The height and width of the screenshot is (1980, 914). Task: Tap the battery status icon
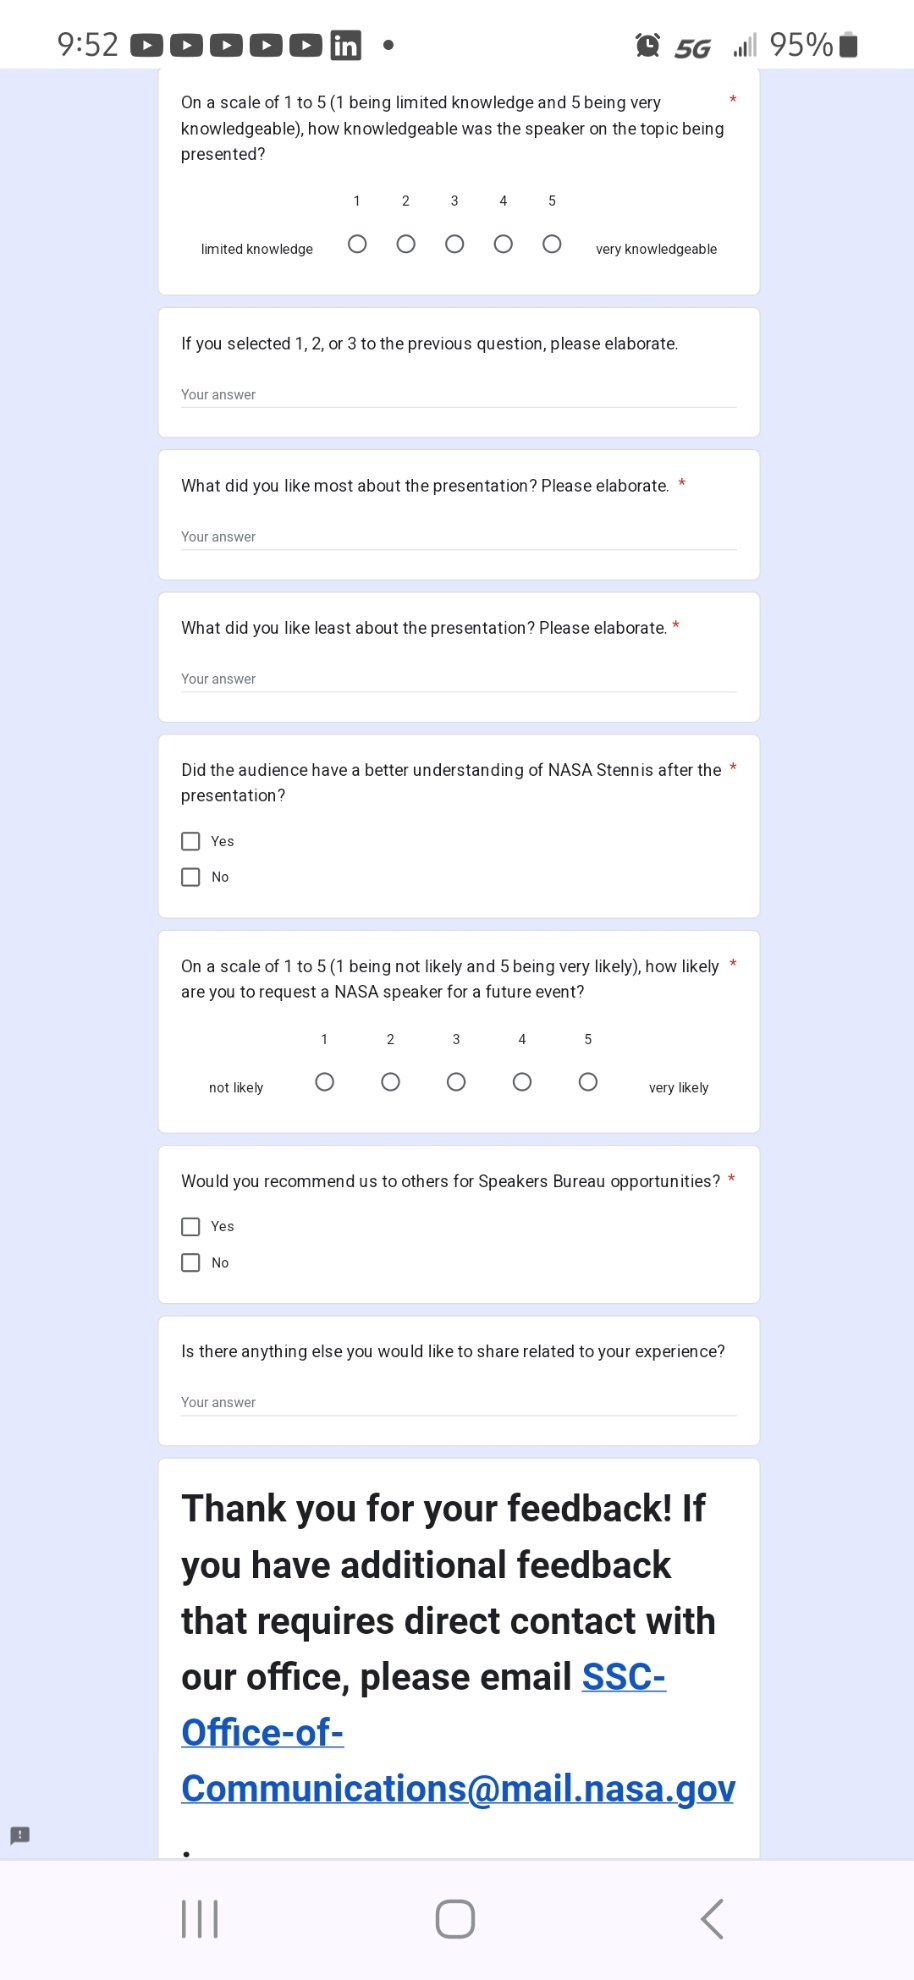pos(848,45)
